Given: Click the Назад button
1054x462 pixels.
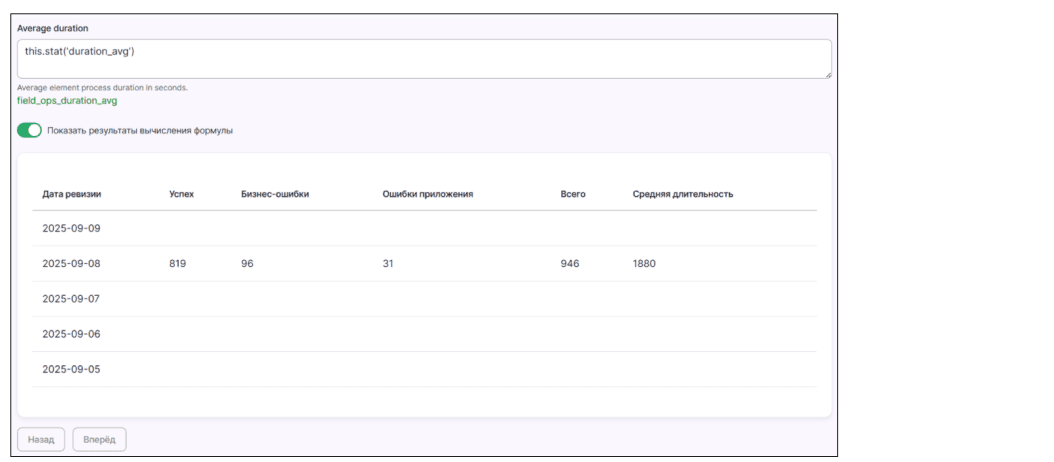Looking at the screenshot, I should pyautogui.click(x=41, y=439).
